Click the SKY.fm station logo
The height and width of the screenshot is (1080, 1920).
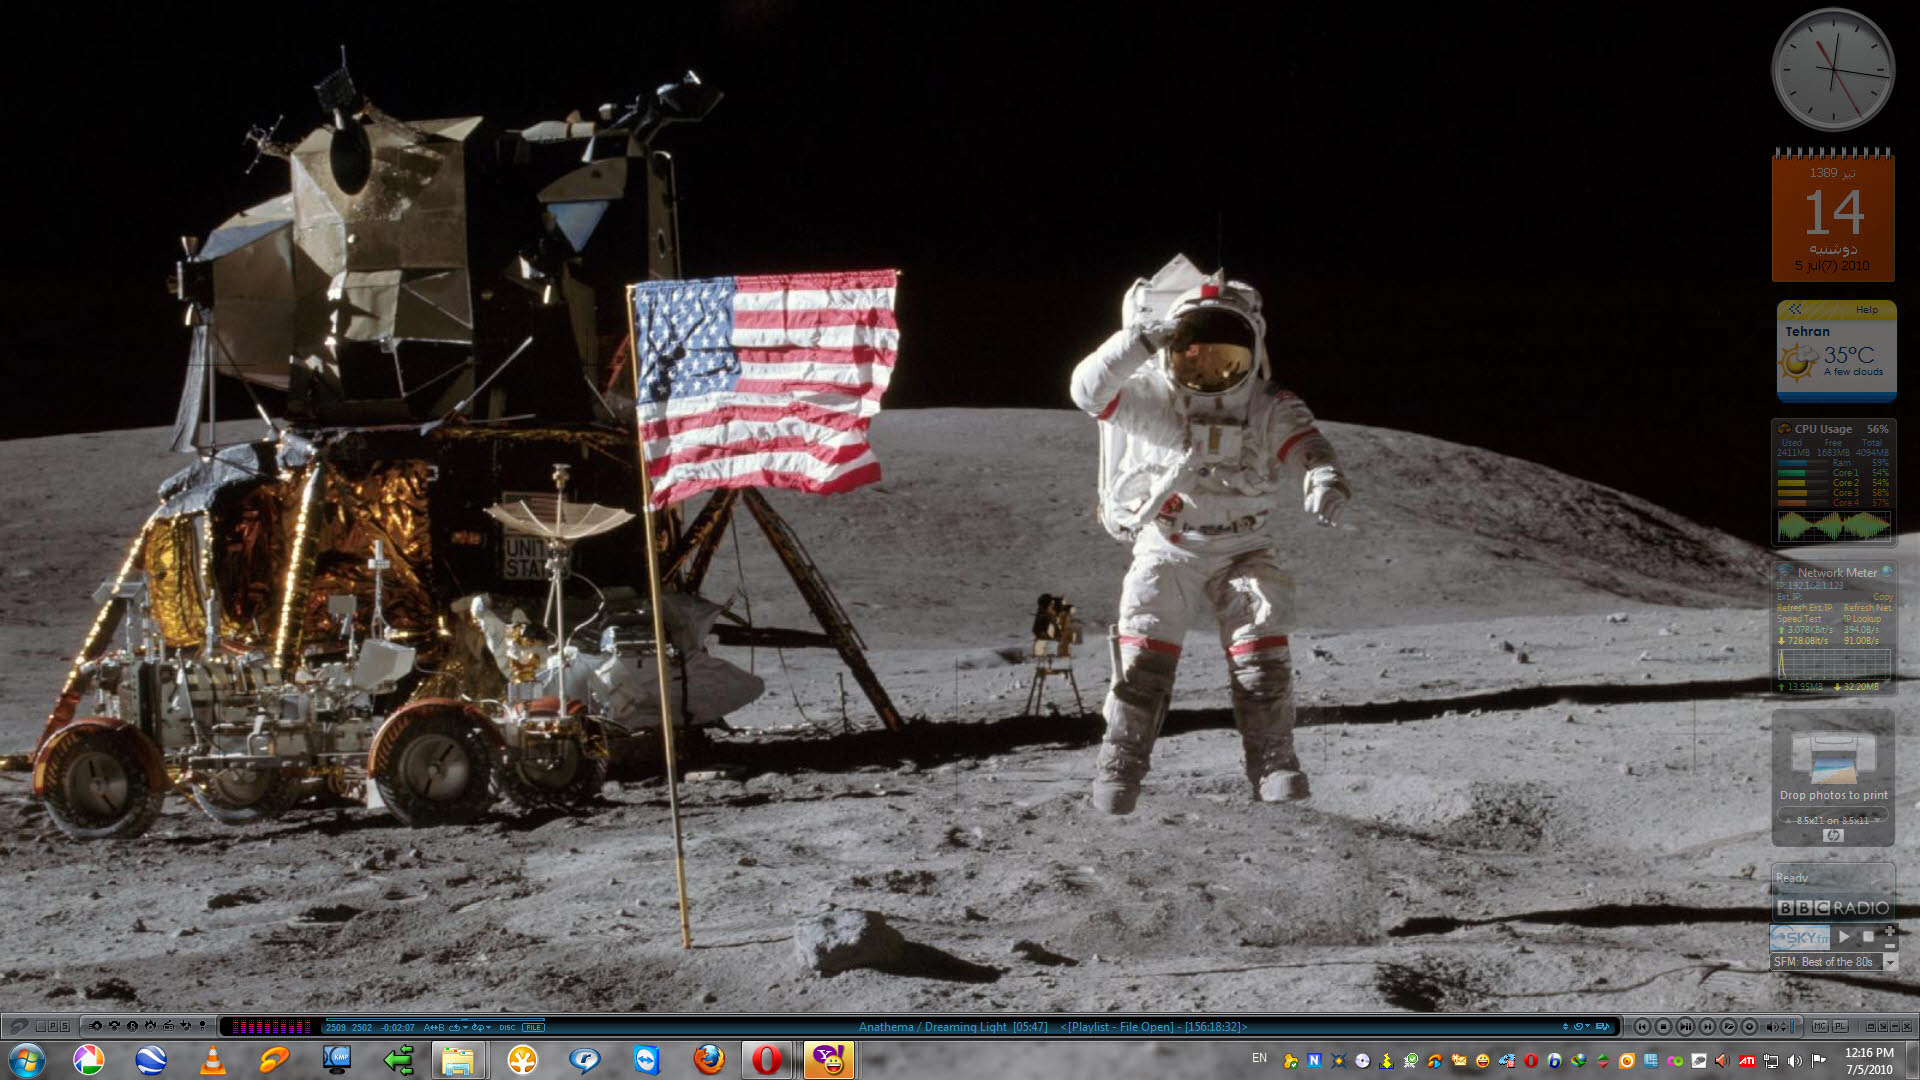pos(1800,937)
